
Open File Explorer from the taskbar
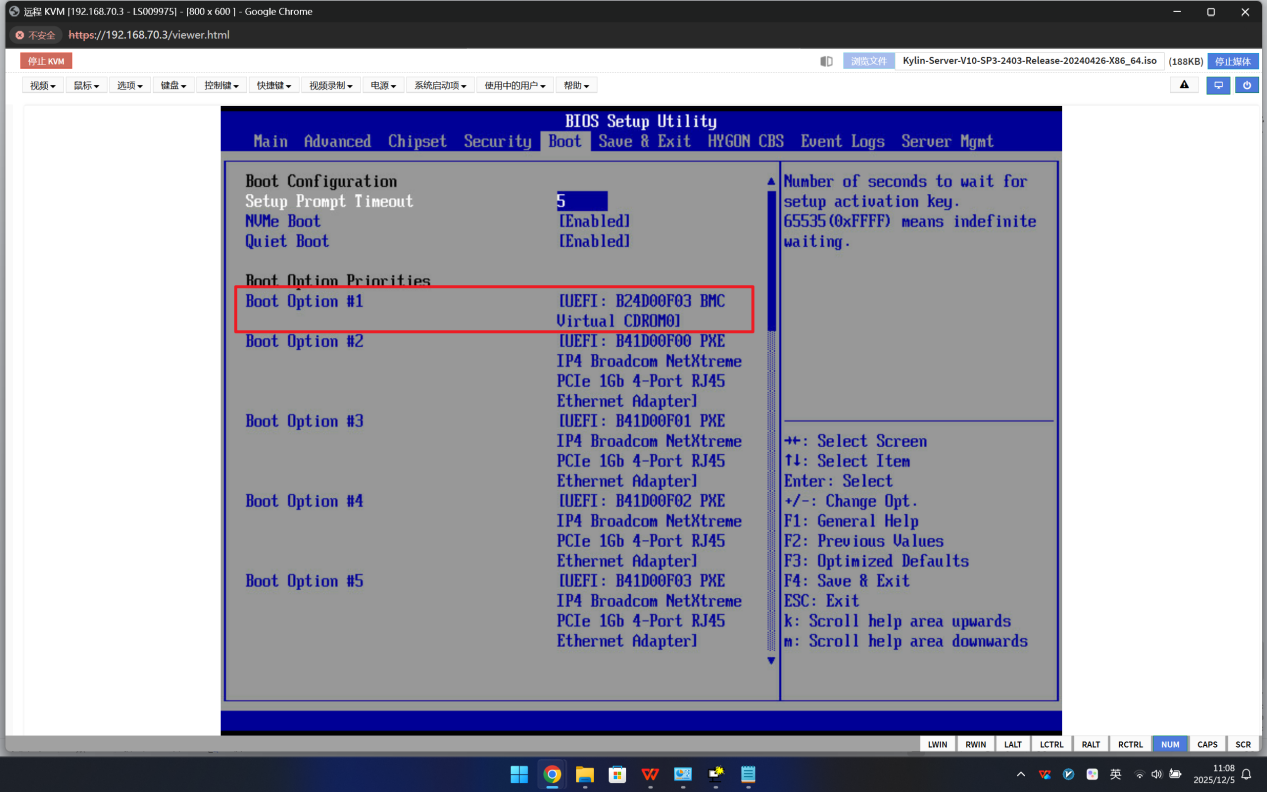585,774
